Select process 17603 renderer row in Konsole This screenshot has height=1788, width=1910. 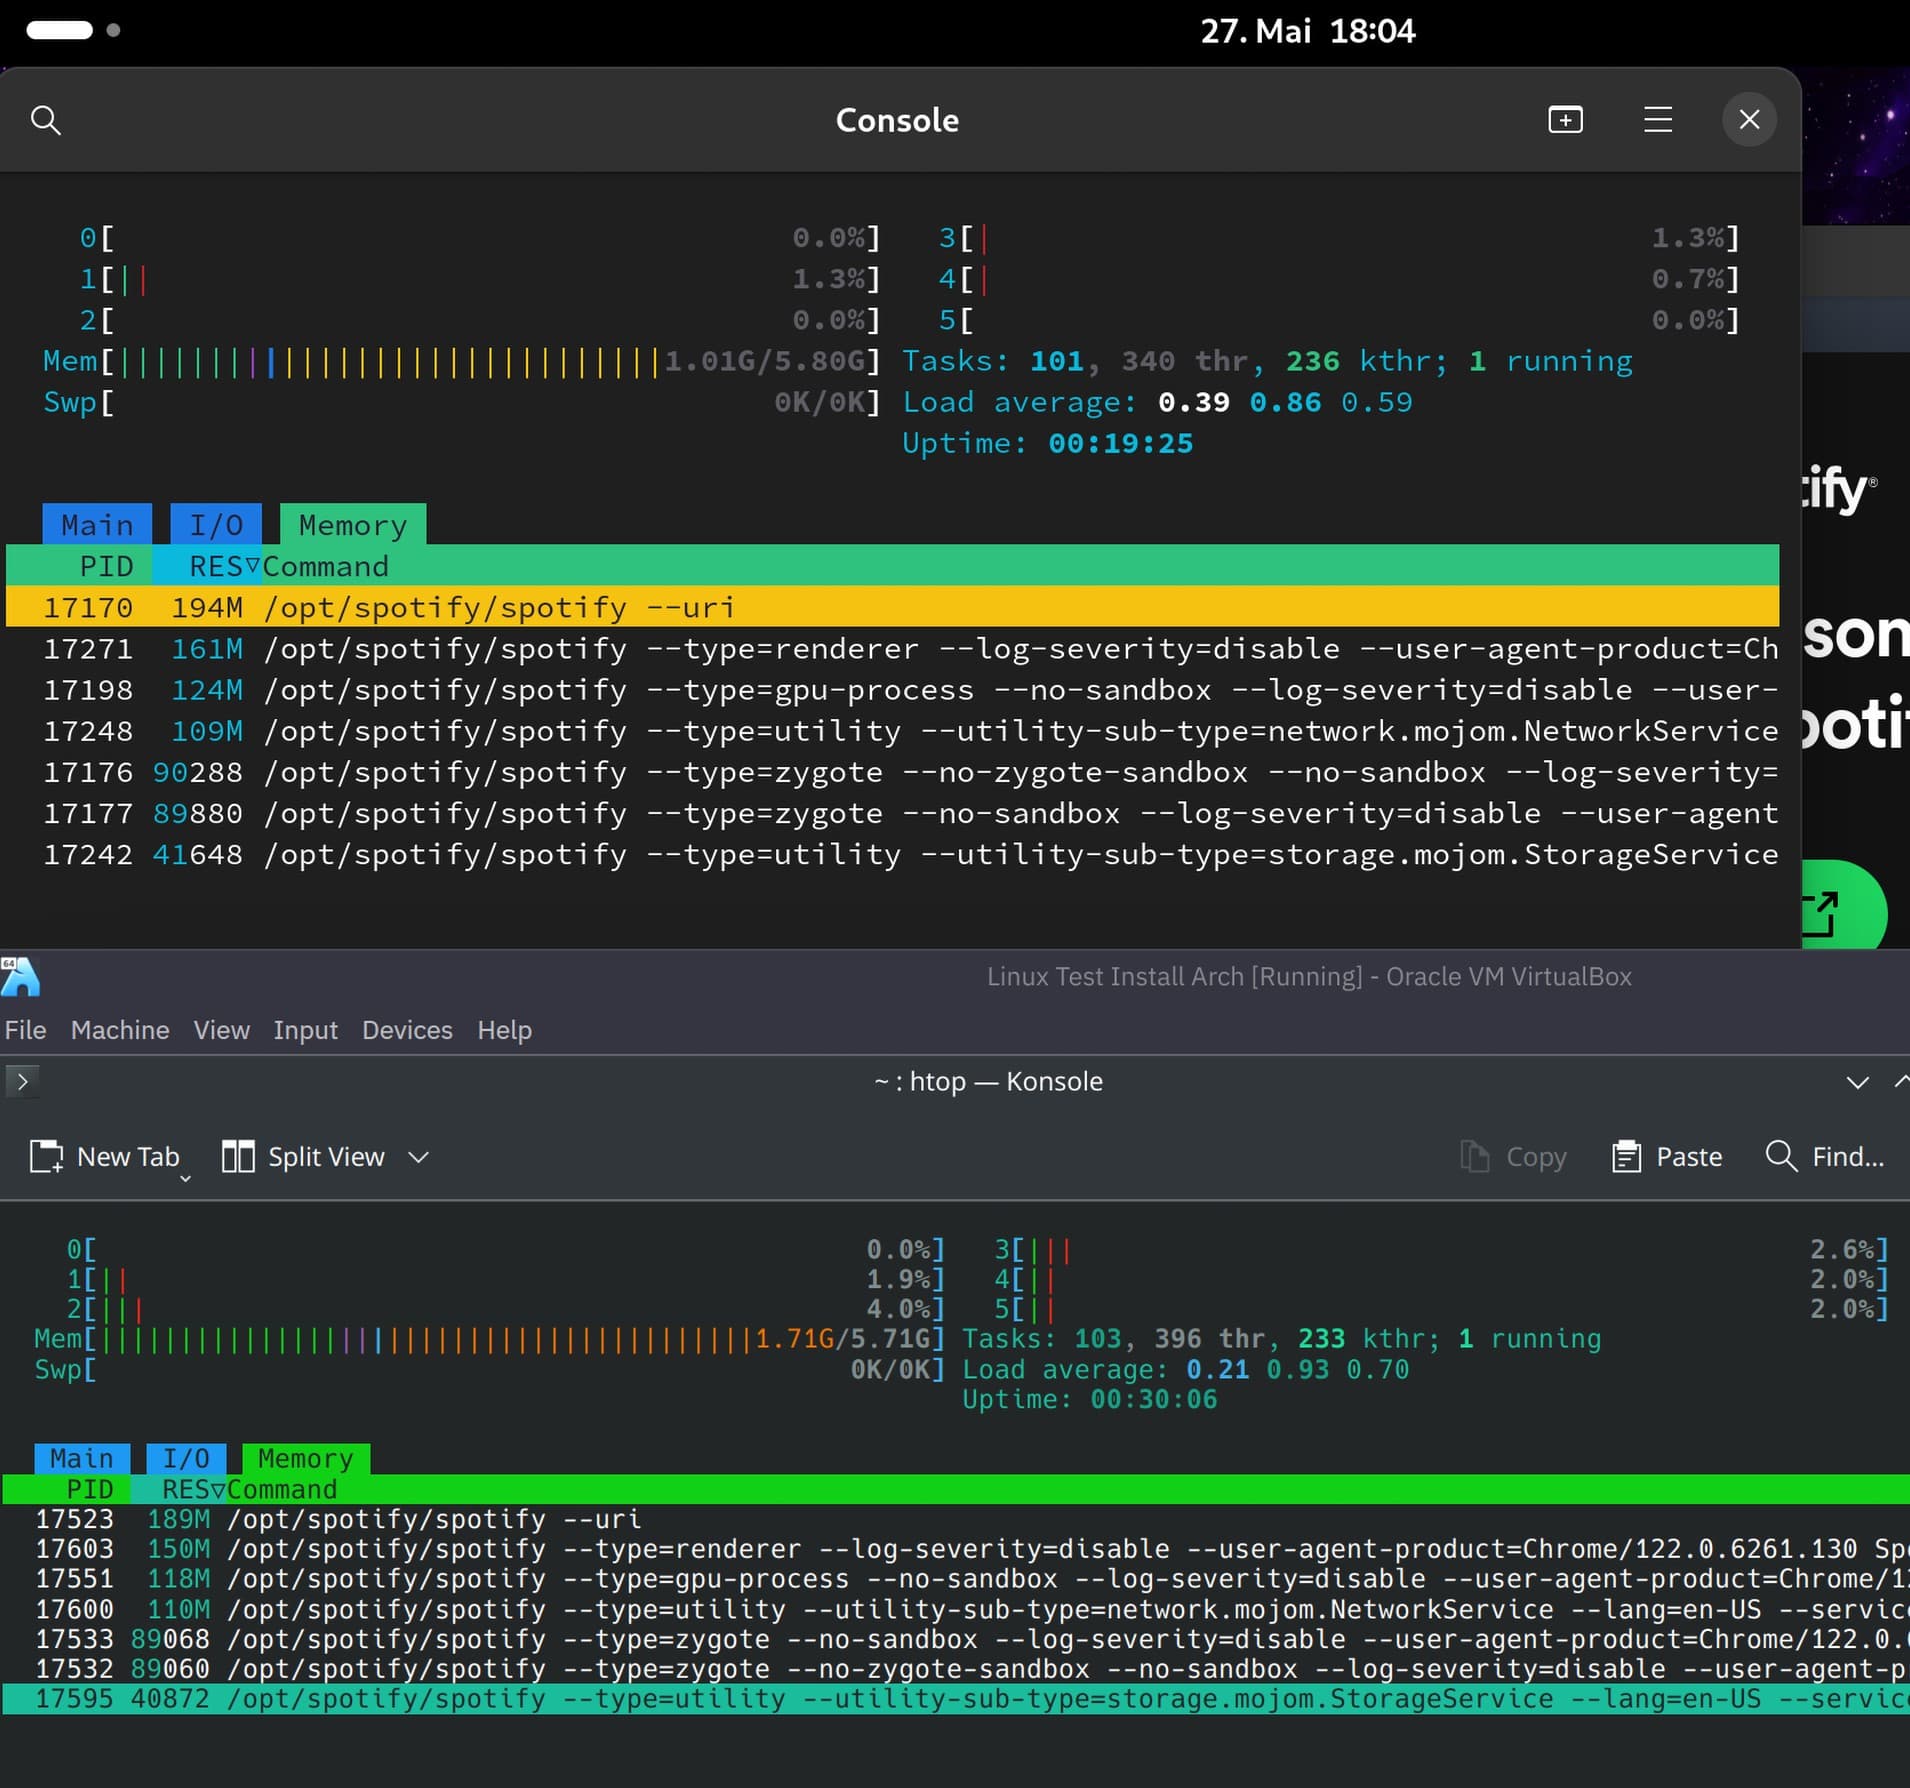coord(956,1549)
